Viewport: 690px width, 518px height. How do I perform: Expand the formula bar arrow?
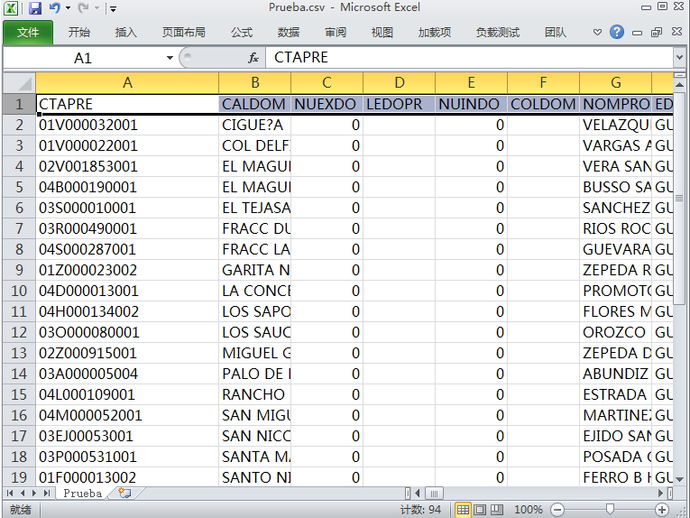pyautogui.click(x=680, y=58)
